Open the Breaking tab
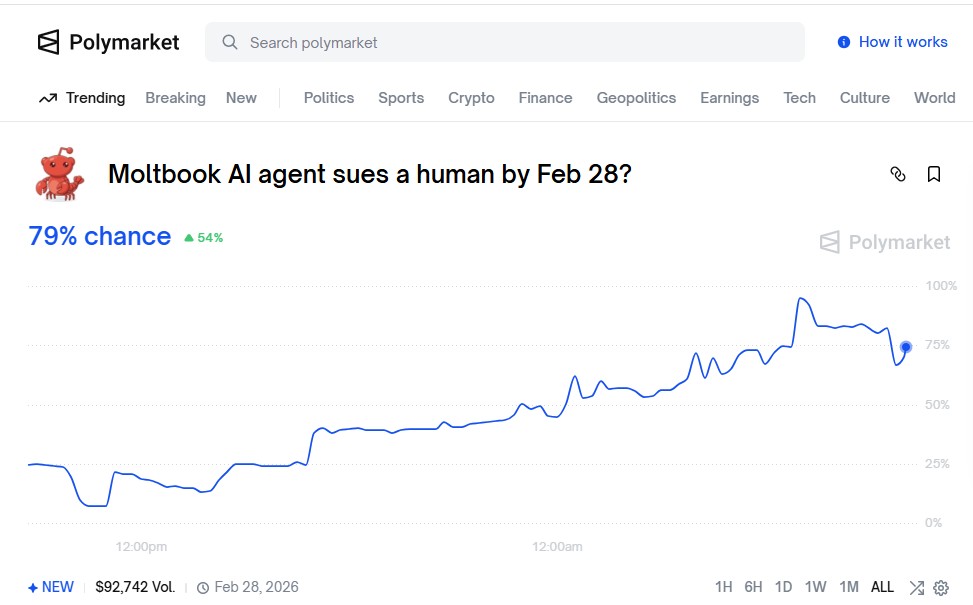The image size is (973, 605). [x=175, y=98]
